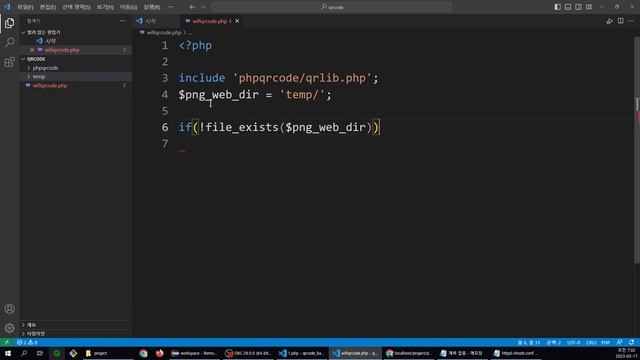Open Chrome icon on the taskbar

[x=143, y=353]
